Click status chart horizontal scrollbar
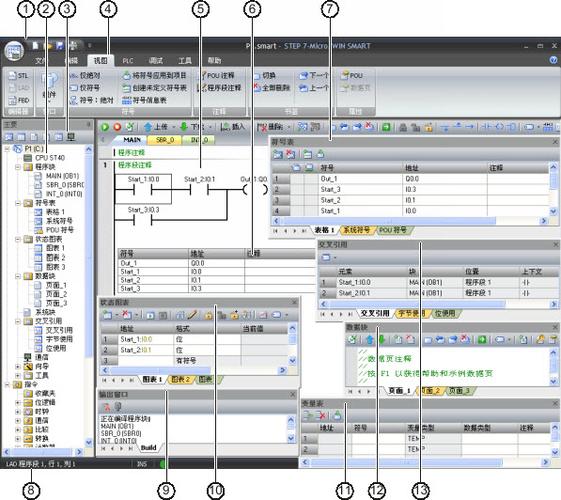Screen dimensions: 561x500 (x=194, y=370)
